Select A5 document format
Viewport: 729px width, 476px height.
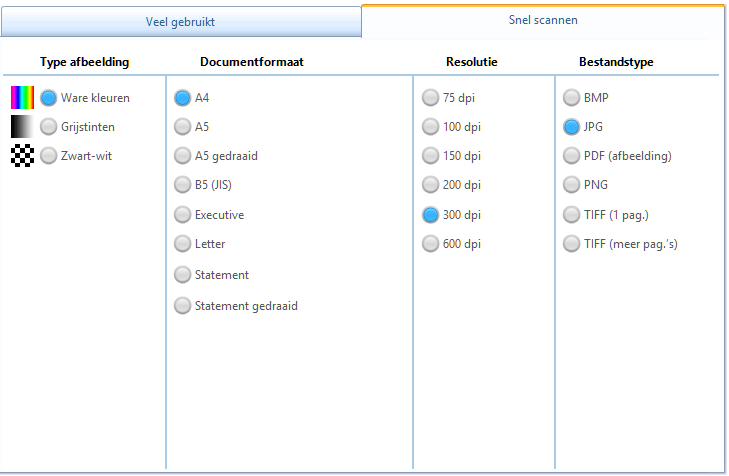pos(182,127)
